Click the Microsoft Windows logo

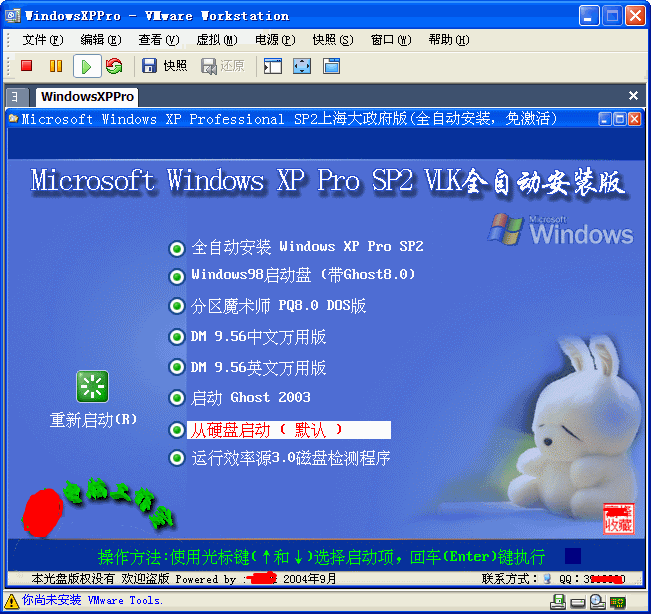click(x=560, y=229)
